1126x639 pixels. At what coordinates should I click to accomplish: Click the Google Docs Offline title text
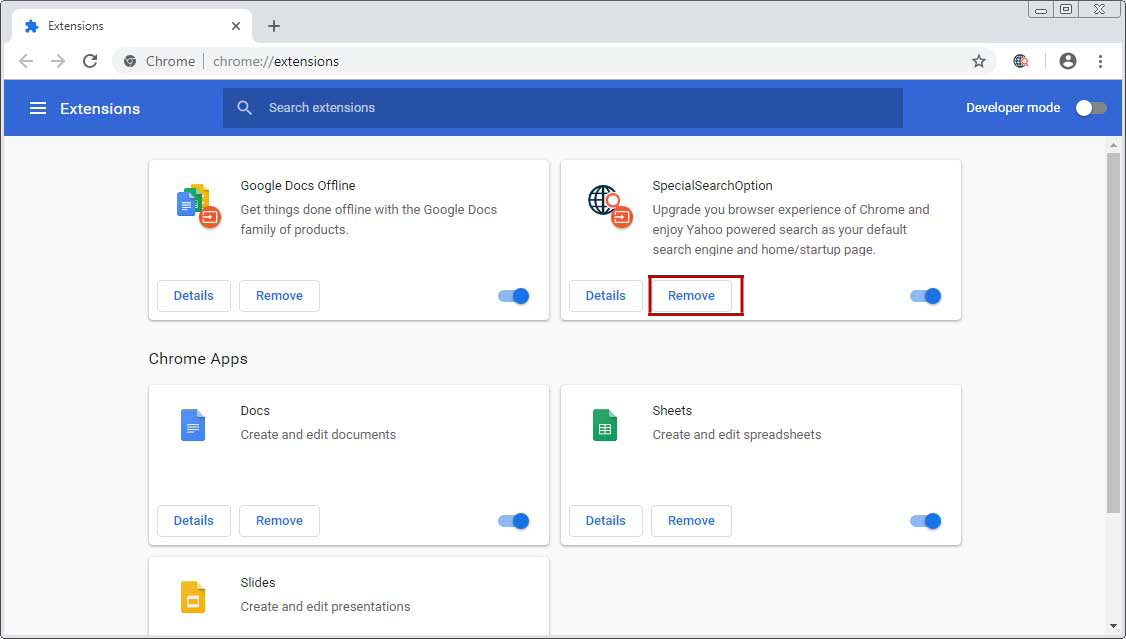tap(298, 185)
